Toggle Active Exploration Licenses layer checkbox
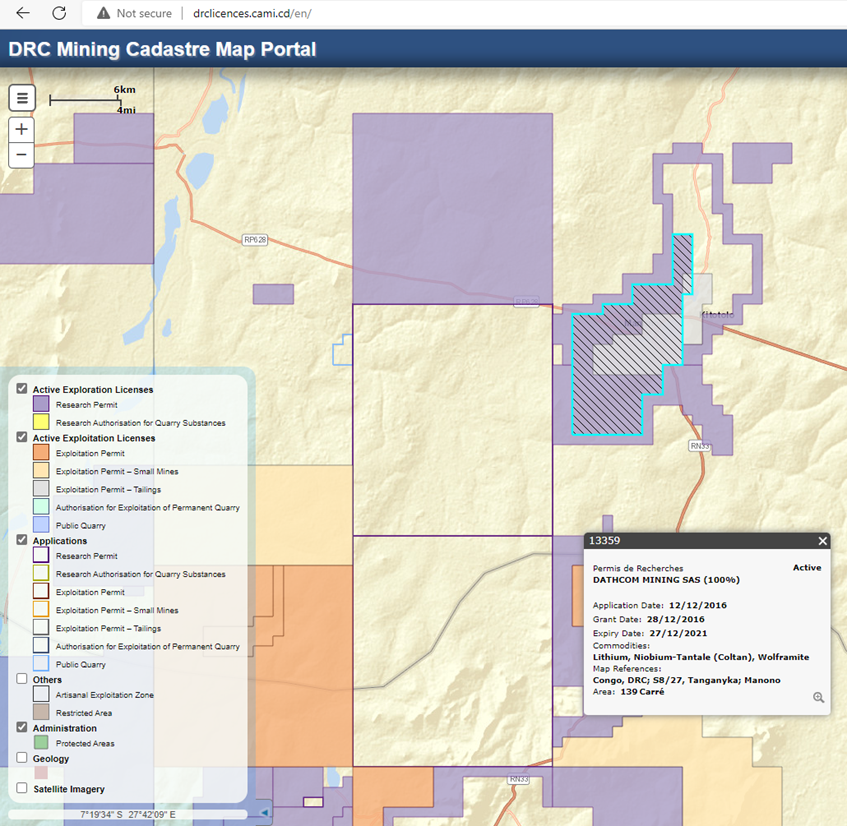847x826 pixels. click(22, 388)
